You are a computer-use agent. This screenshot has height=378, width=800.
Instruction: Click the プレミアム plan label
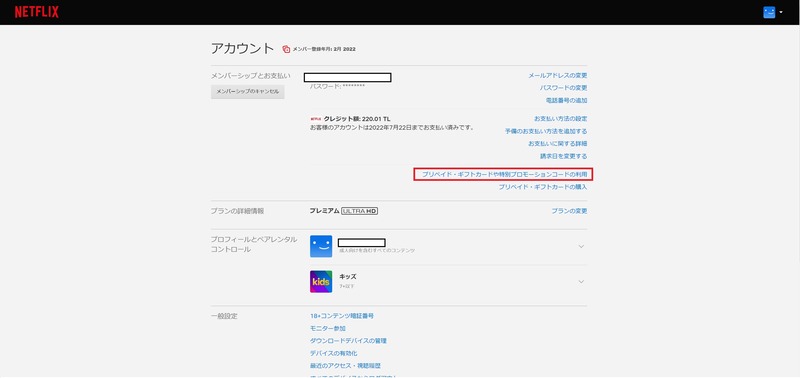(x=324, y=211)
